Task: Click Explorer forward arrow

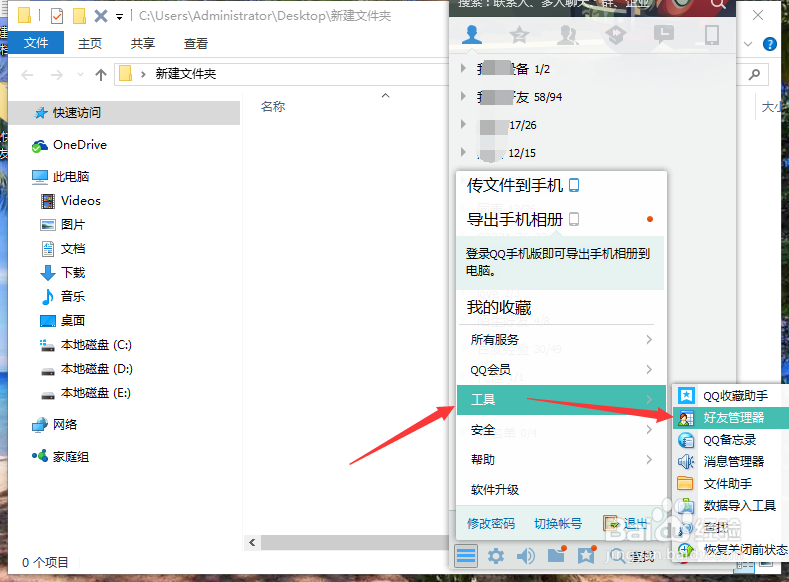Action: point(57,75)
